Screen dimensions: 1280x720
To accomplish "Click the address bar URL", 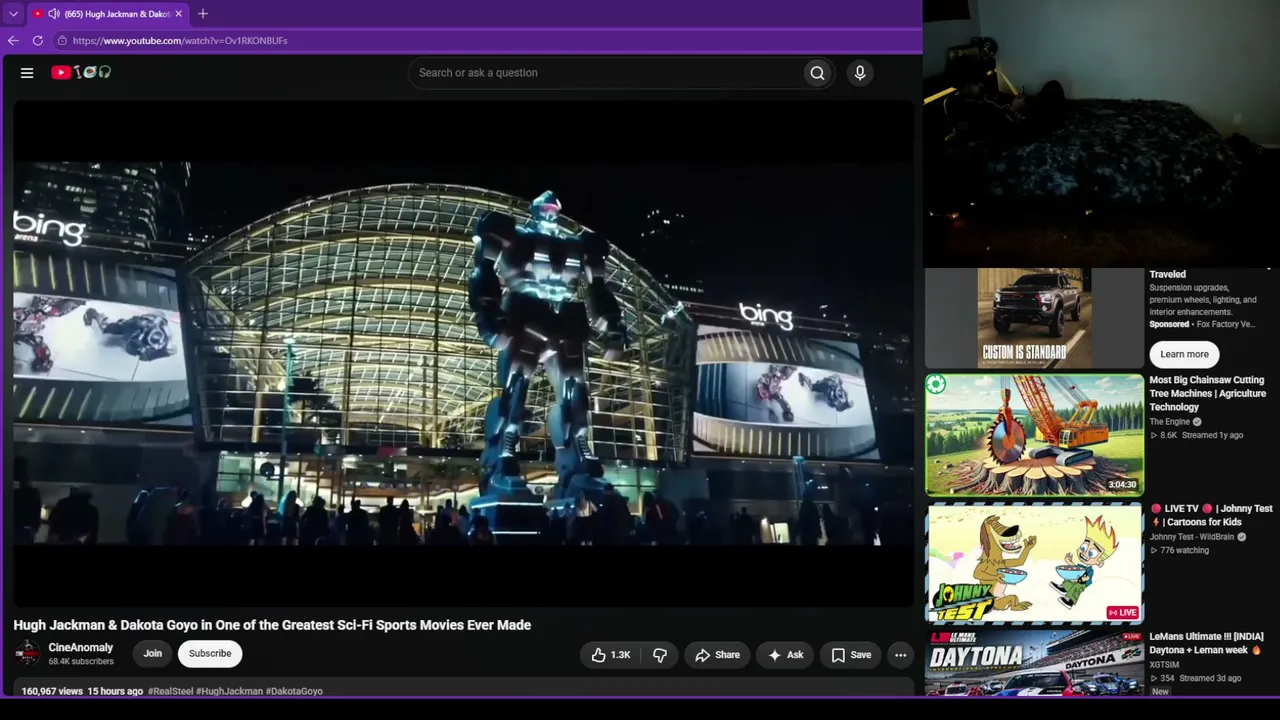I will [x=180, y=41].
